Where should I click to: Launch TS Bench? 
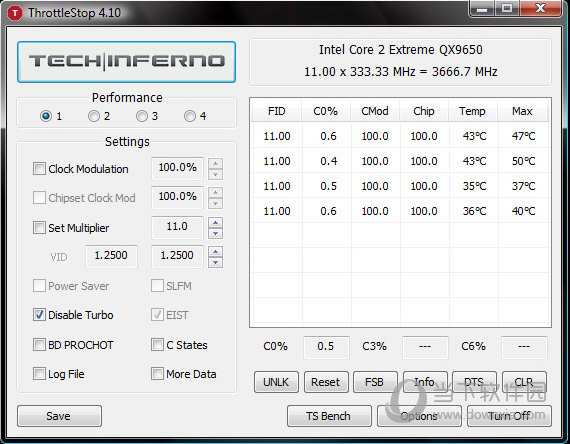point(329,416)
